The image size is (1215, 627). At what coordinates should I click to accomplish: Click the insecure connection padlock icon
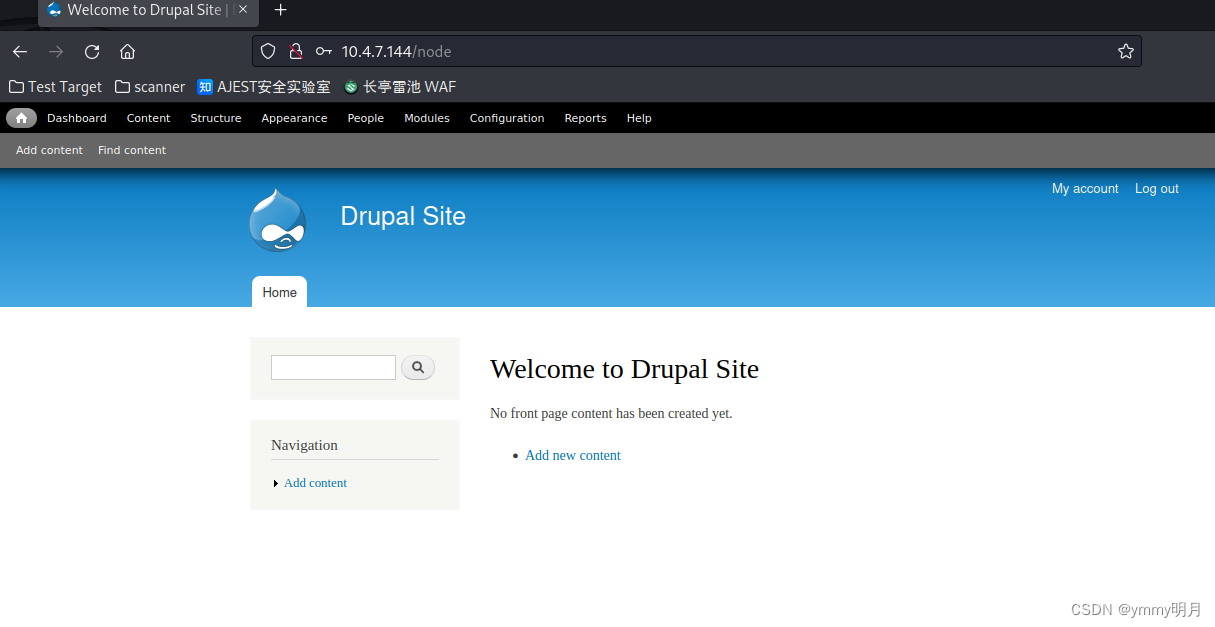click(x=295, y=51)
